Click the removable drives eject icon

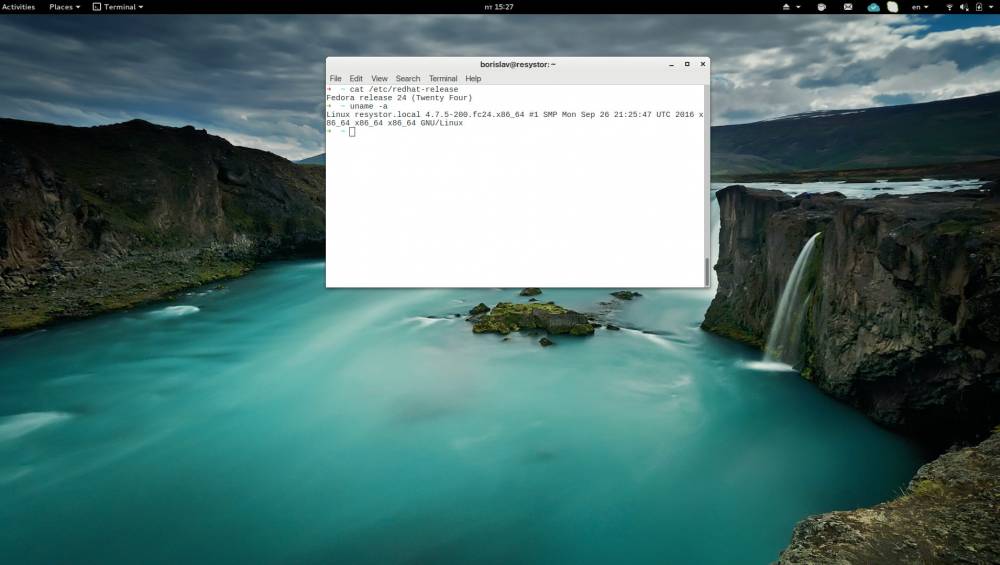(786, 7)
